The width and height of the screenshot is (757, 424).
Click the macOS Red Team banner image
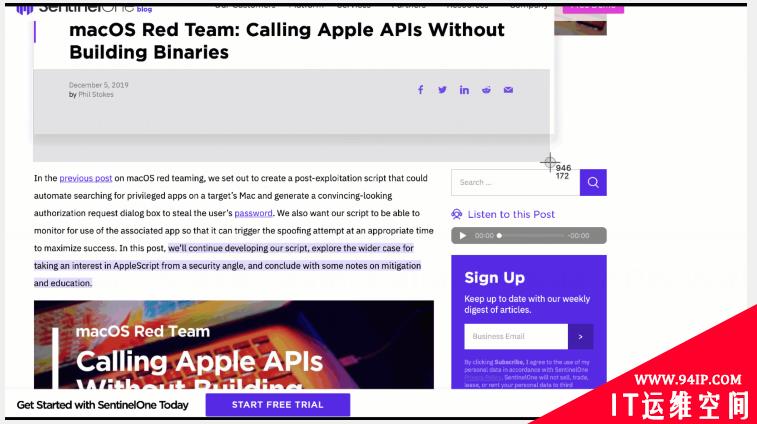pos(234,344)
